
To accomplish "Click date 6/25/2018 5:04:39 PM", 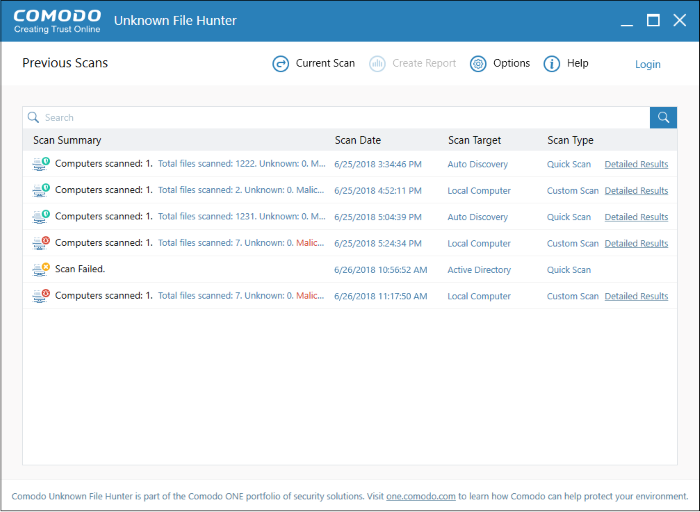I will pyautogui.click(x=378, y=217).
